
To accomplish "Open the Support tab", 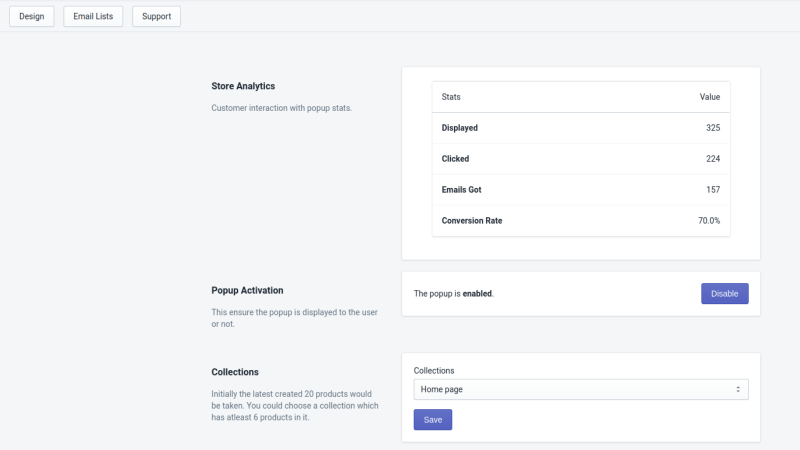I will point(156,16).
